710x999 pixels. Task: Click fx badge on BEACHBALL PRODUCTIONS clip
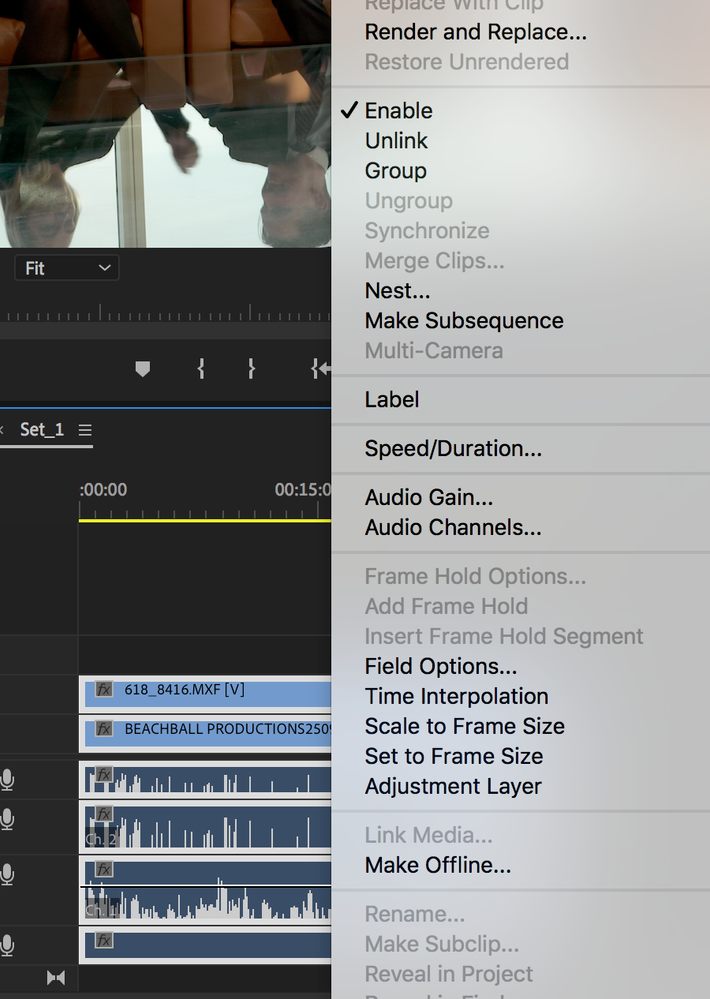pos(104,729)
